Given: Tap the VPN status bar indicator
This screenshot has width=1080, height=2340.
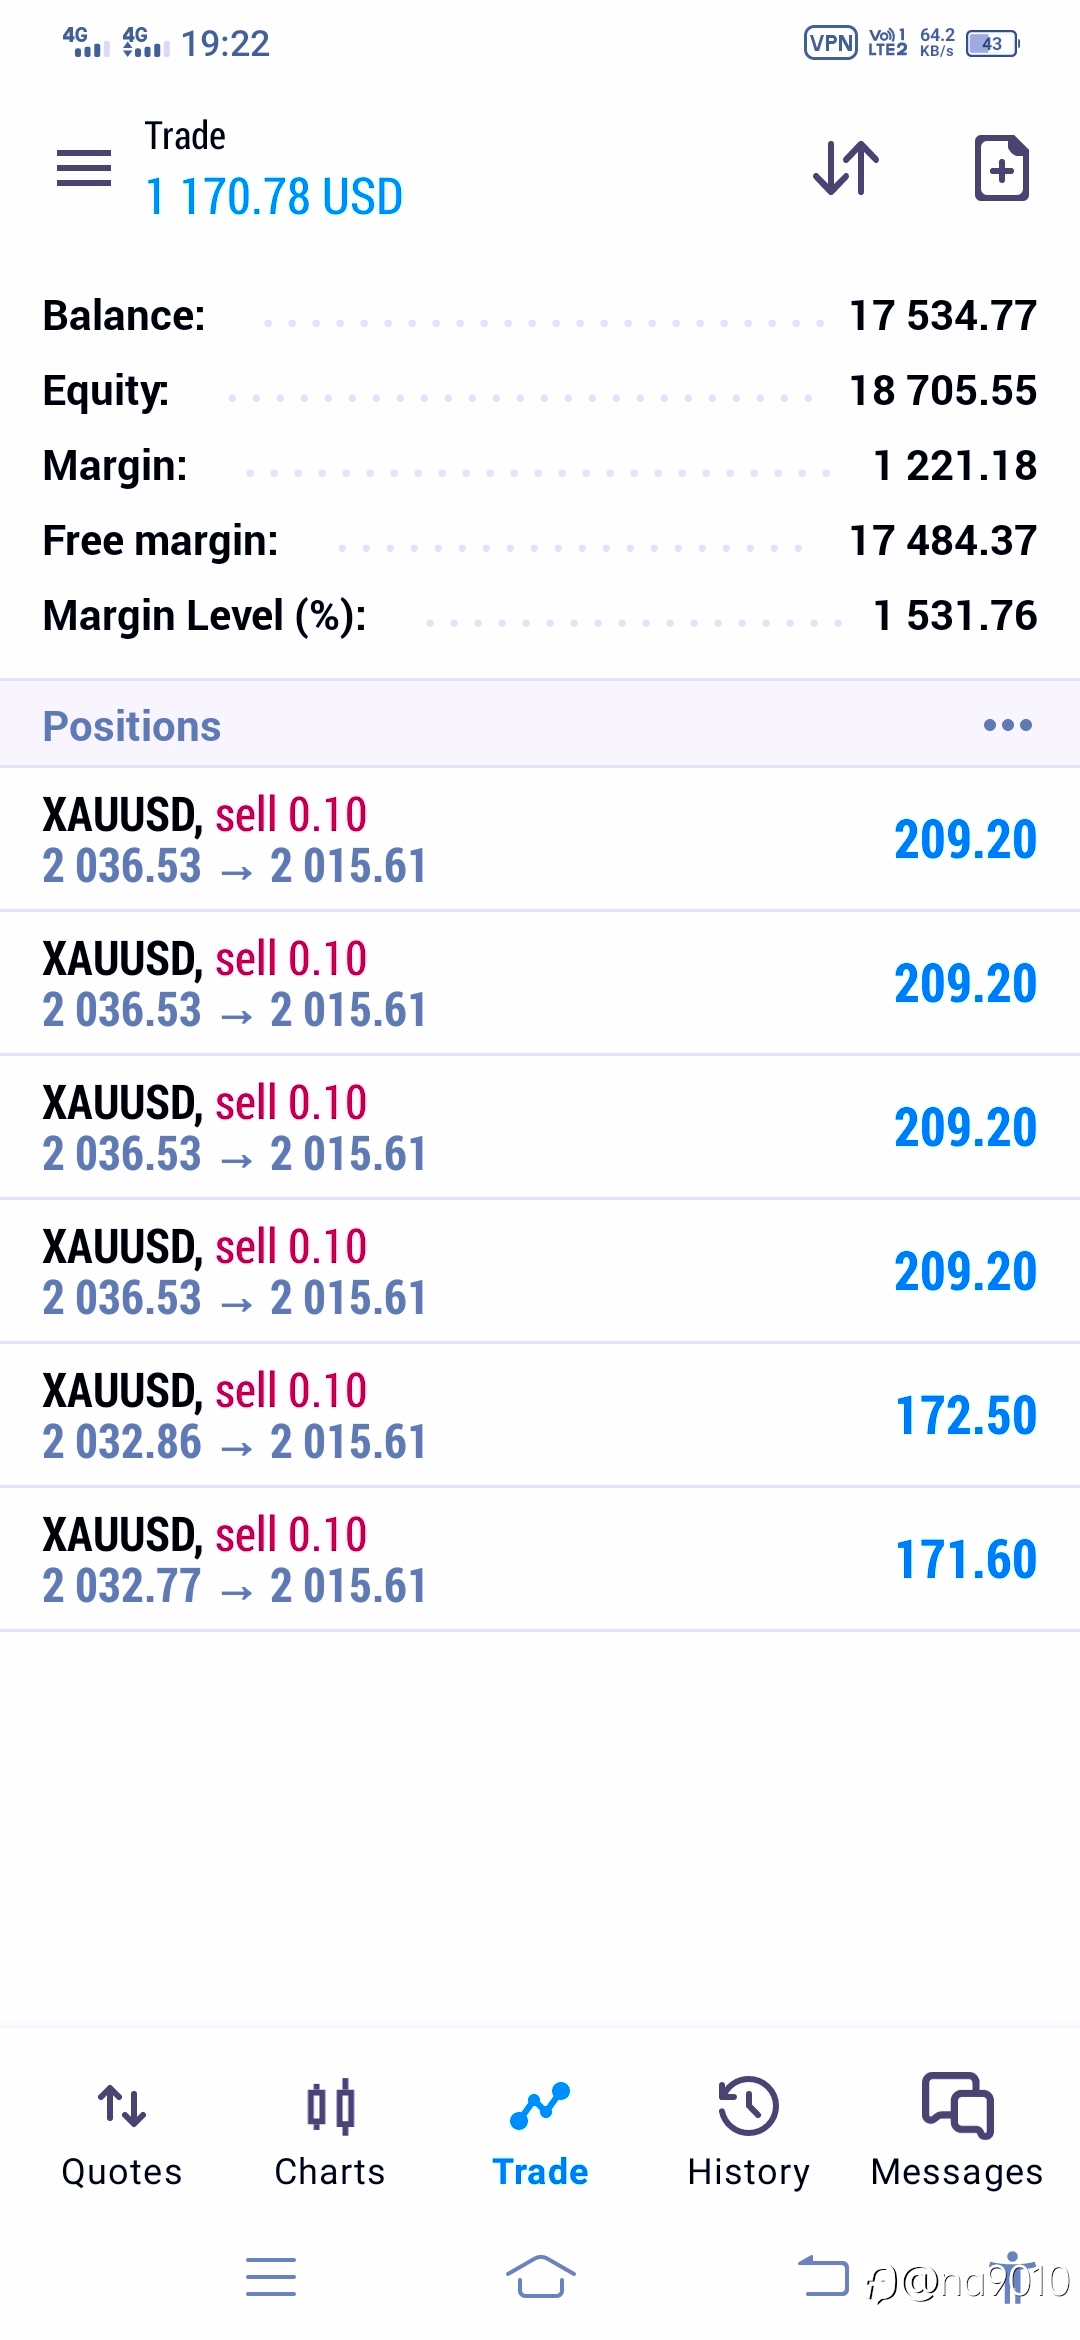Looking at the screenshot, I should (x=831, y=43).
